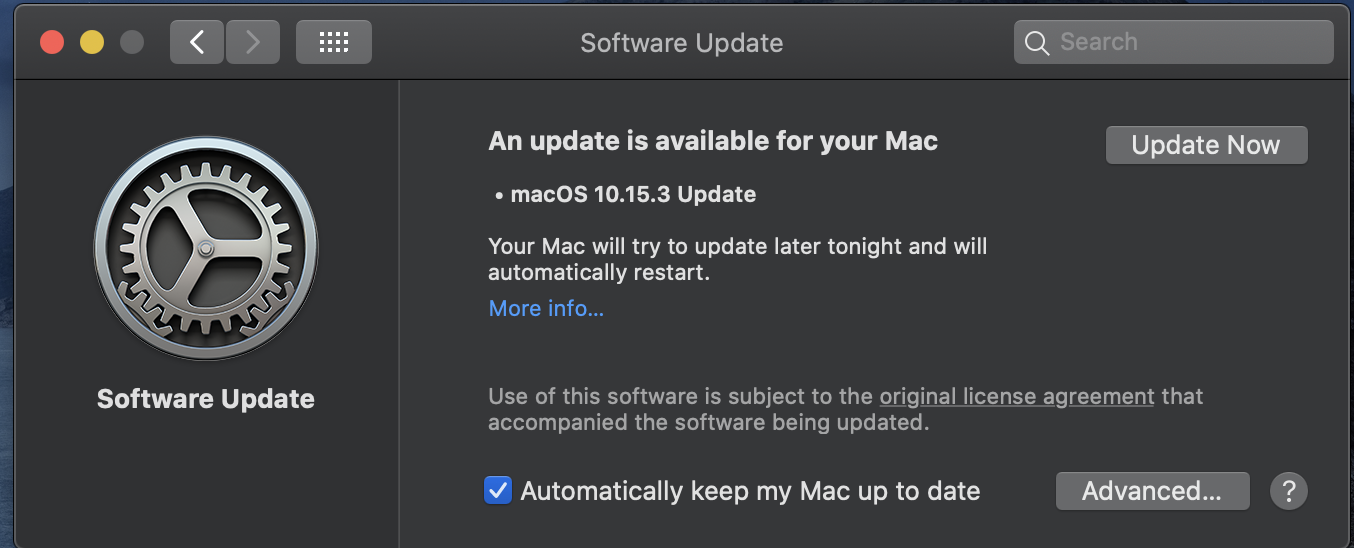Click the gray disabled zoom window button
The image size is (1354, 548).
point(132,42)
